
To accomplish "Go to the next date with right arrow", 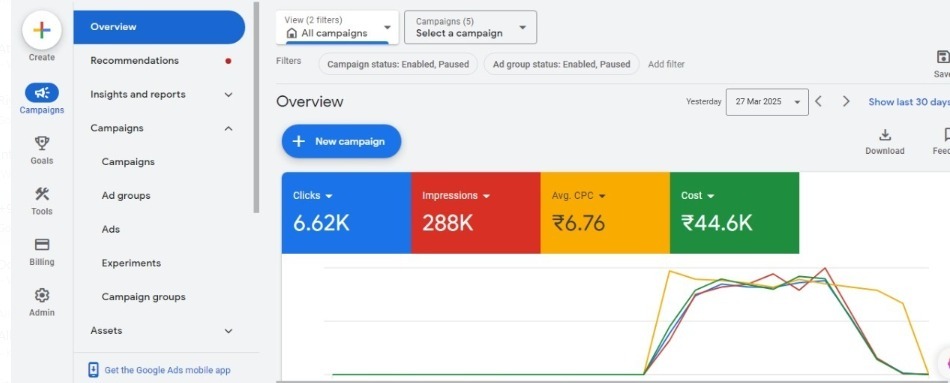I will 846,101.
